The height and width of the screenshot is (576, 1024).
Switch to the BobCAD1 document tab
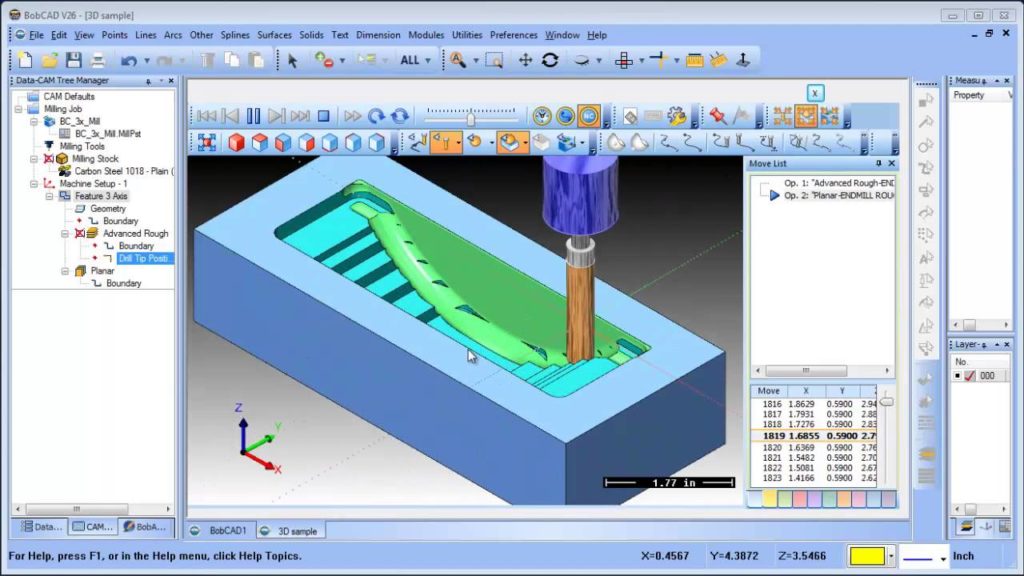tap(221, 531)
